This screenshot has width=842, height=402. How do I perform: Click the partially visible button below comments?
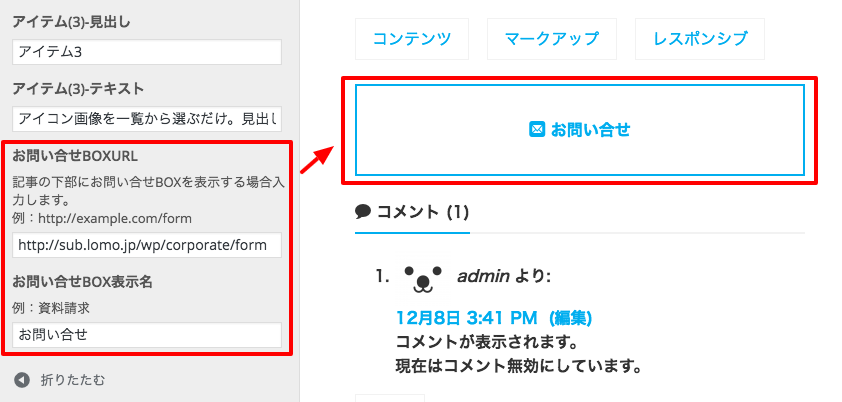[390, 398]
